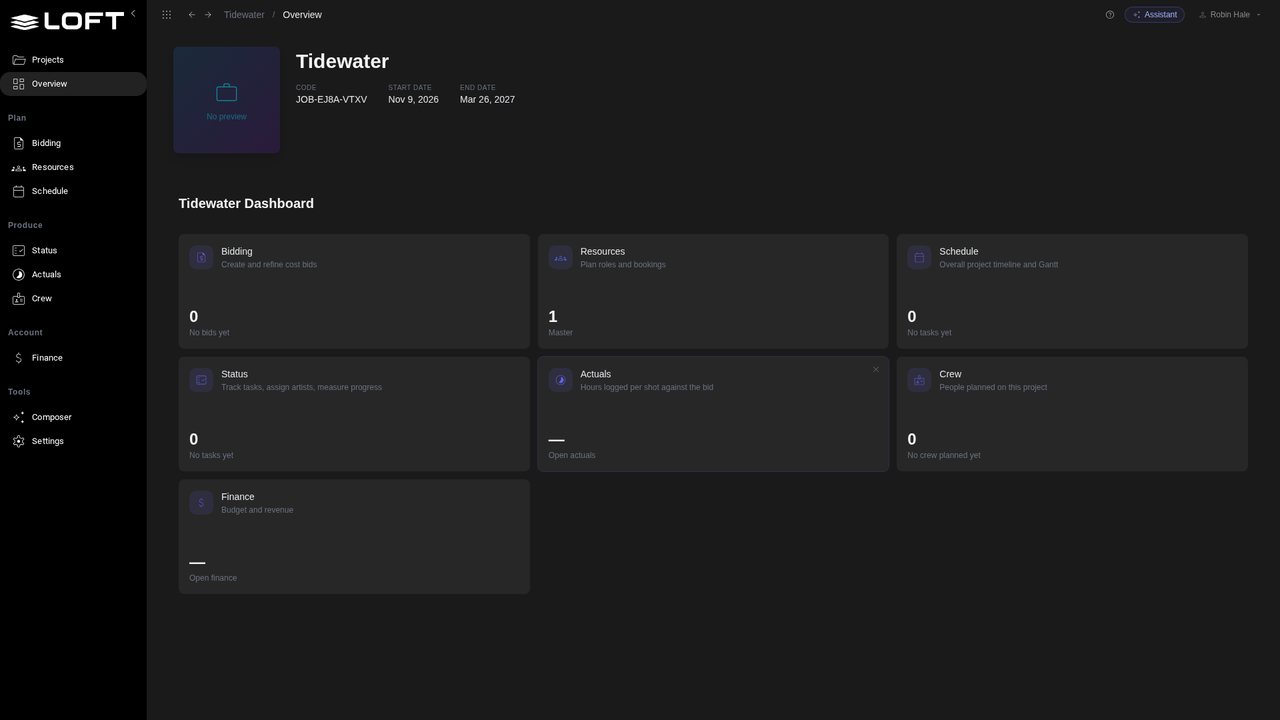
Task: Click the end date Mar 26, 2027
Action: tap(487, 100)
